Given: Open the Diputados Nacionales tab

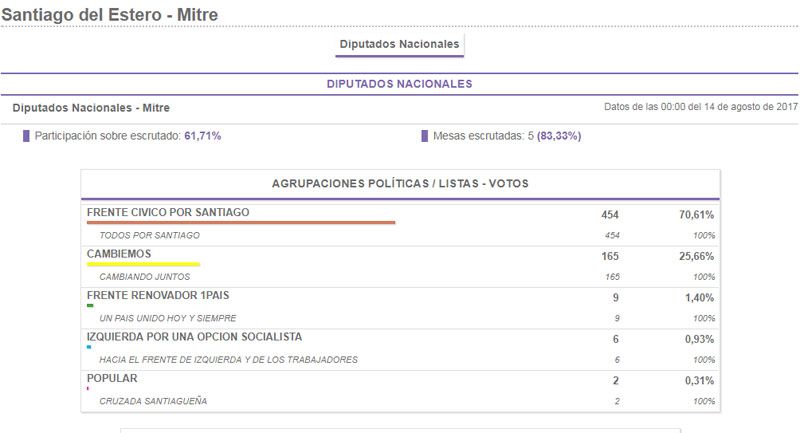Looking at the screenshot, I should point(399,45).
